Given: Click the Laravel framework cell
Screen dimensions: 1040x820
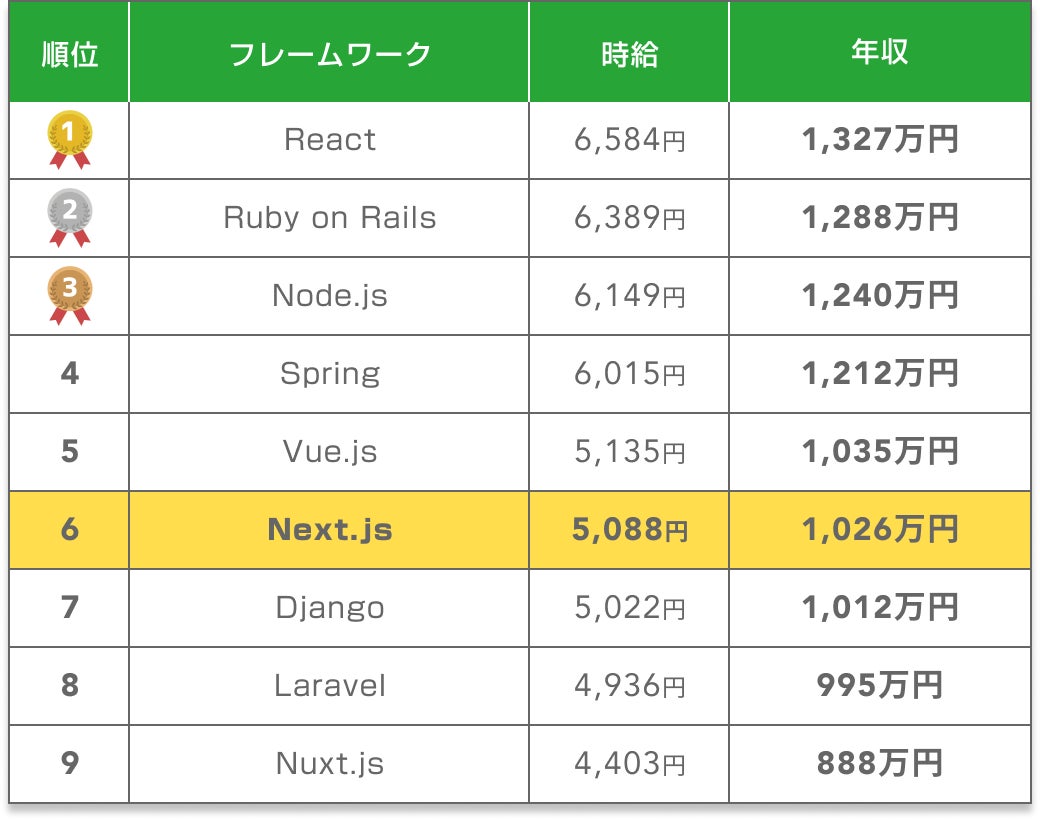Looking at the screenshot, I should pyautogui.click(x=330, y=685).
